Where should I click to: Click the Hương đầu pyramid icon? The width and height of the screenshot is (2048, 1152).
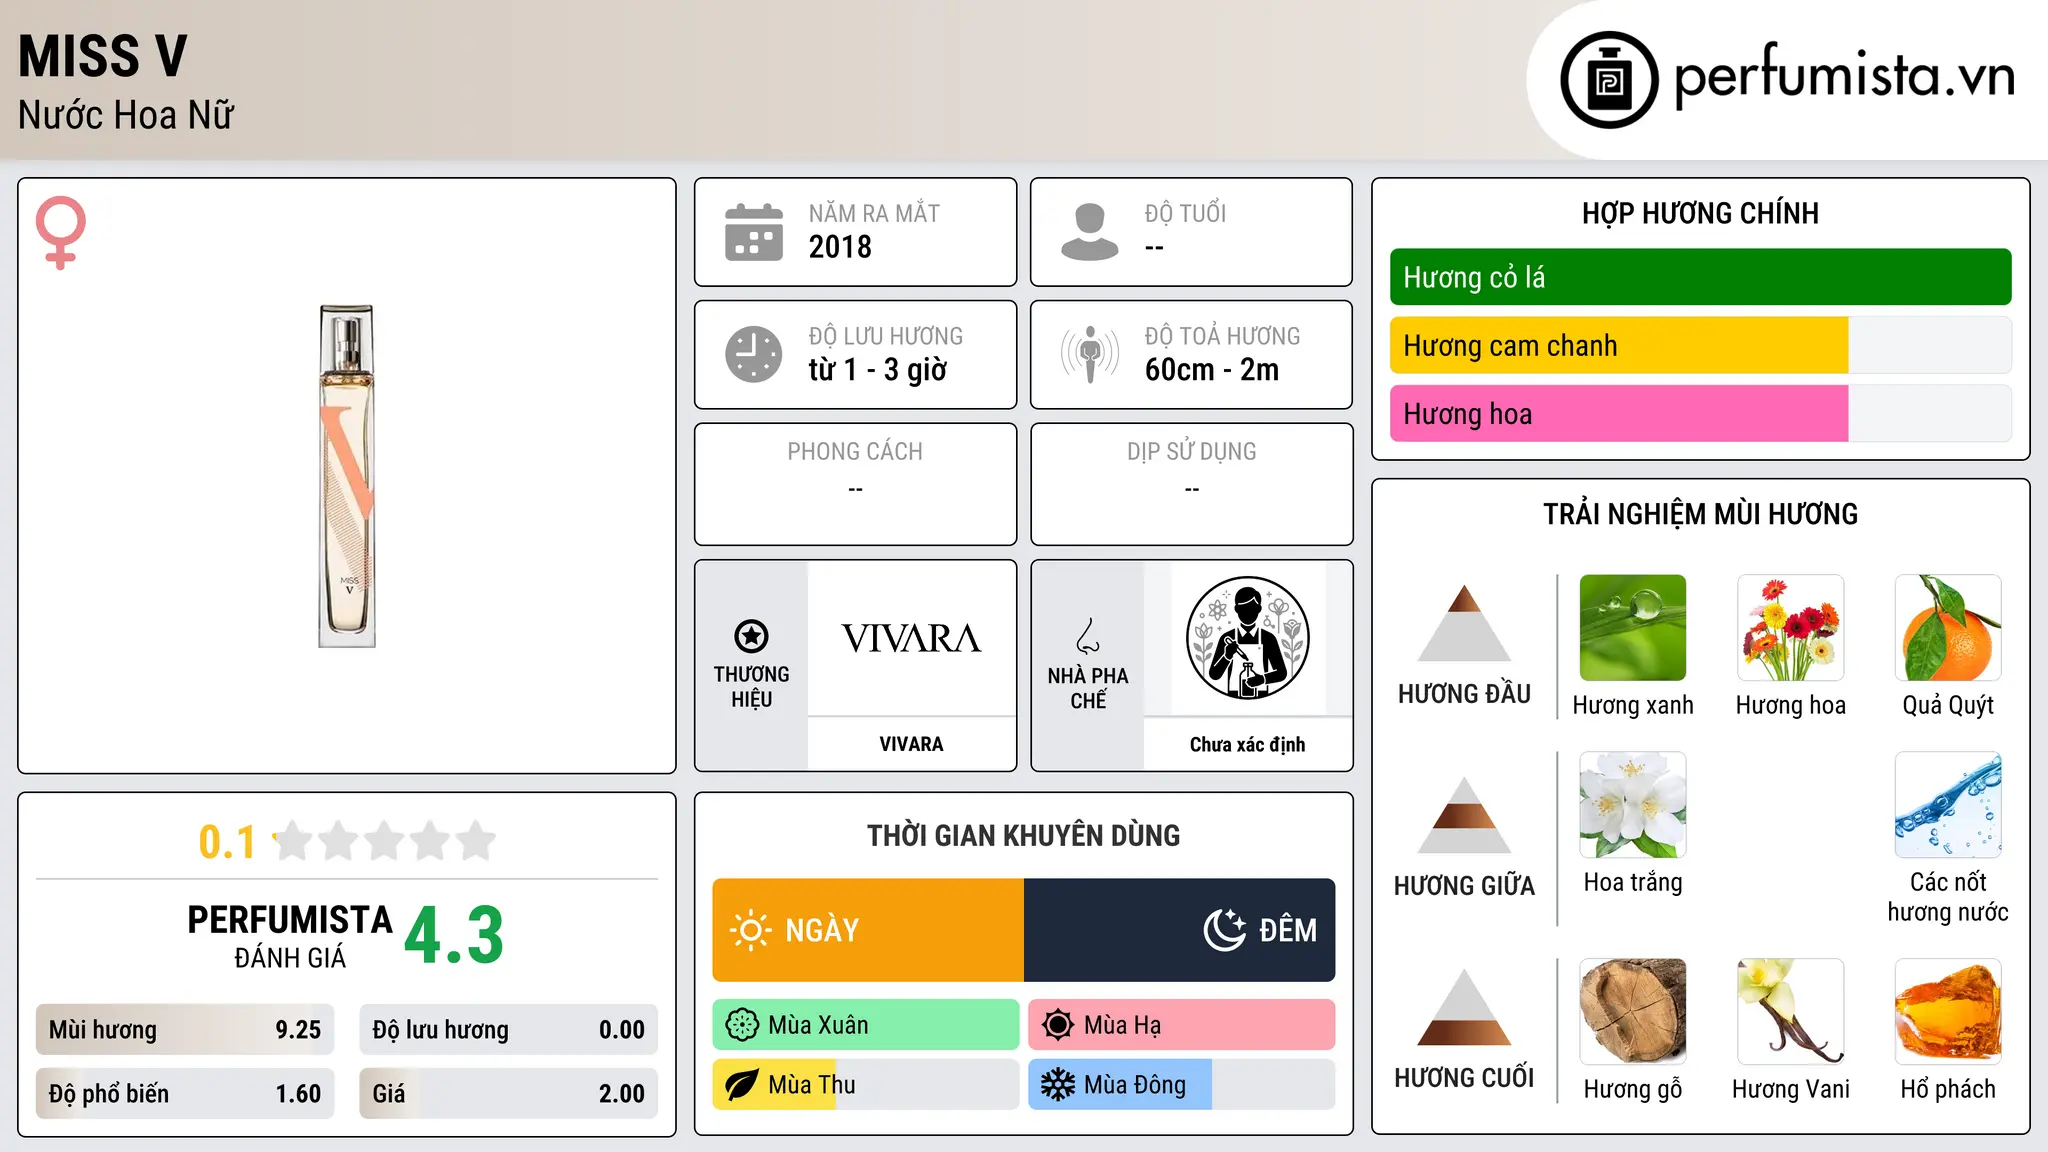click(x=1465, y=623)
